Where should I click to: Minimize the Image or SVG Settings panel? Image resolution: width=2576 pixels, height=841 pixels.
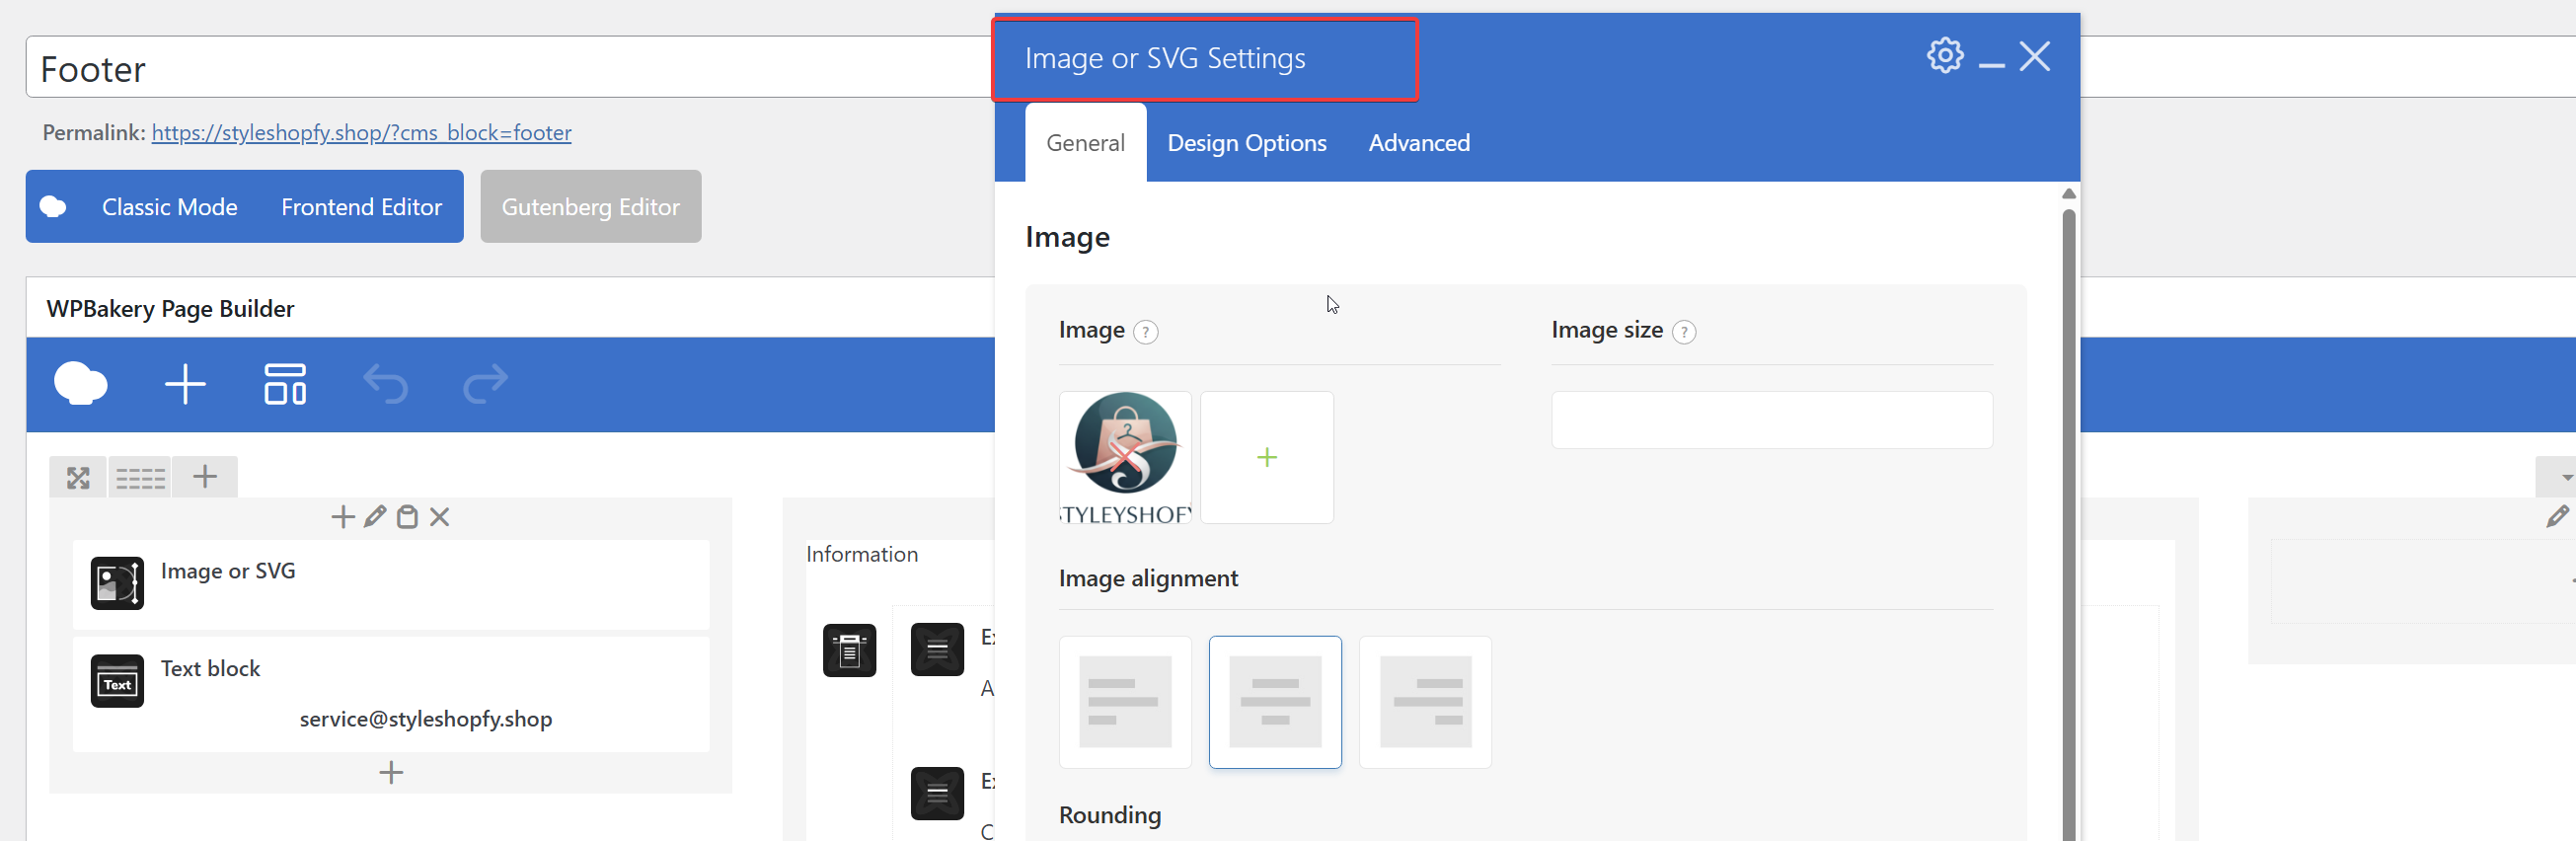(1991, 66)
